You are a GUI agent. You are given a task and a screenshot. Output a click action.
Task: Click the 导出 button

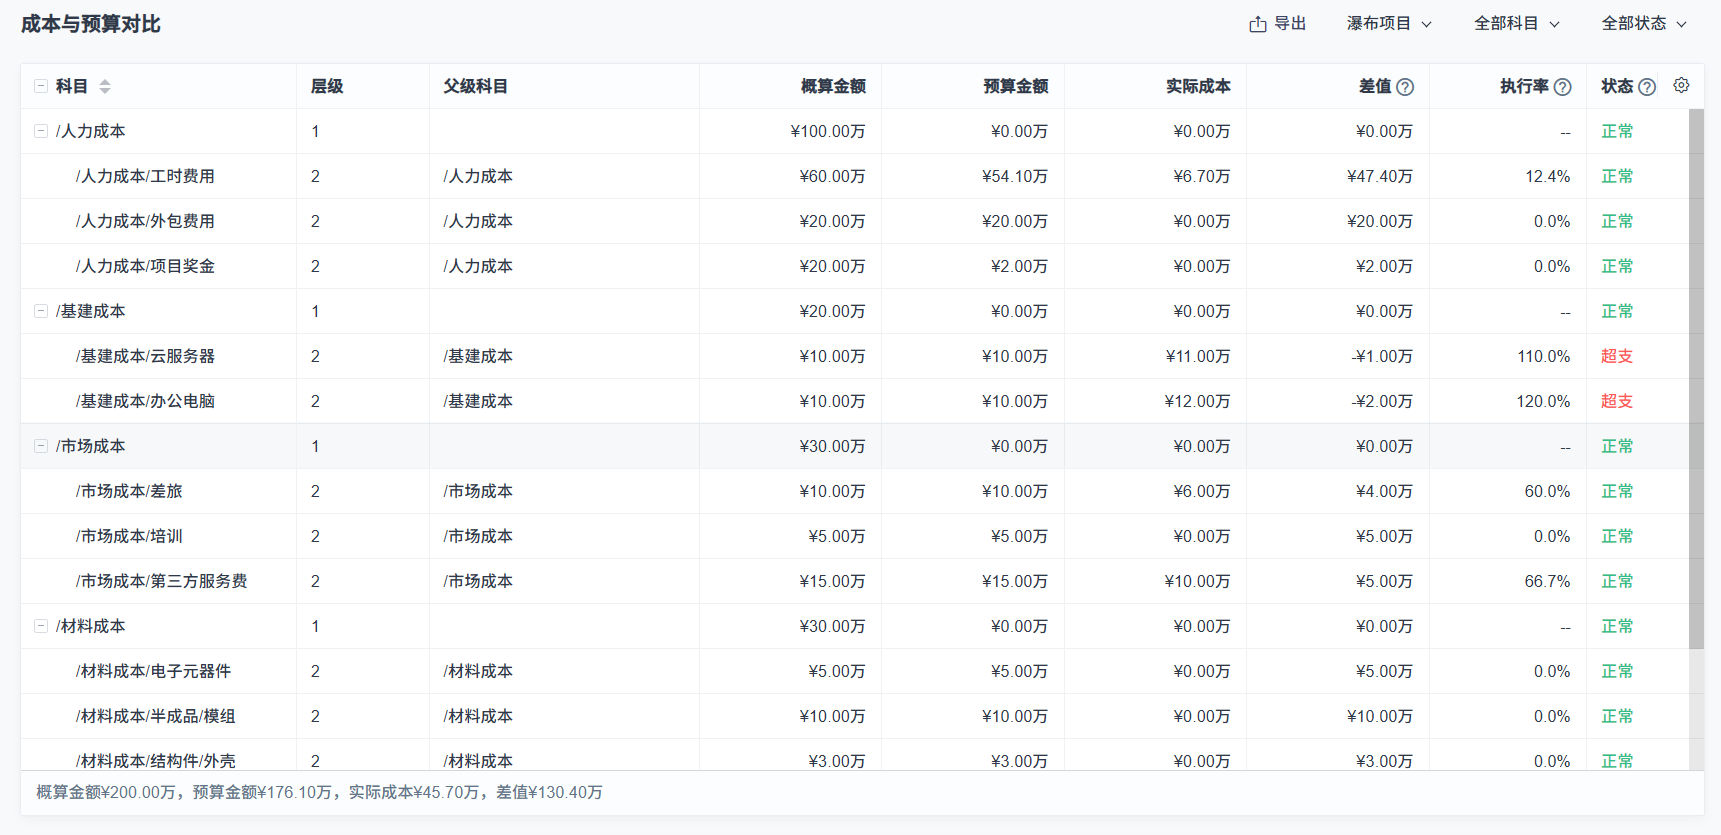point(1278,24)
